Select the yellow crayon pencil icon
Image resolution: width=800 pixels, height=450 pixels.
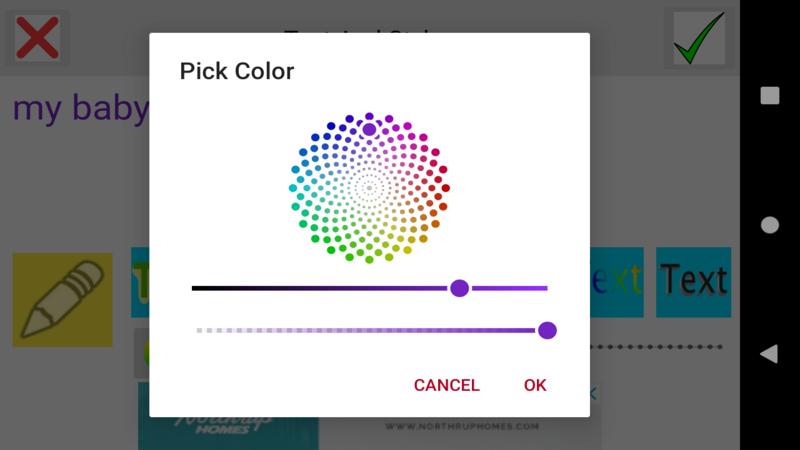62,299
